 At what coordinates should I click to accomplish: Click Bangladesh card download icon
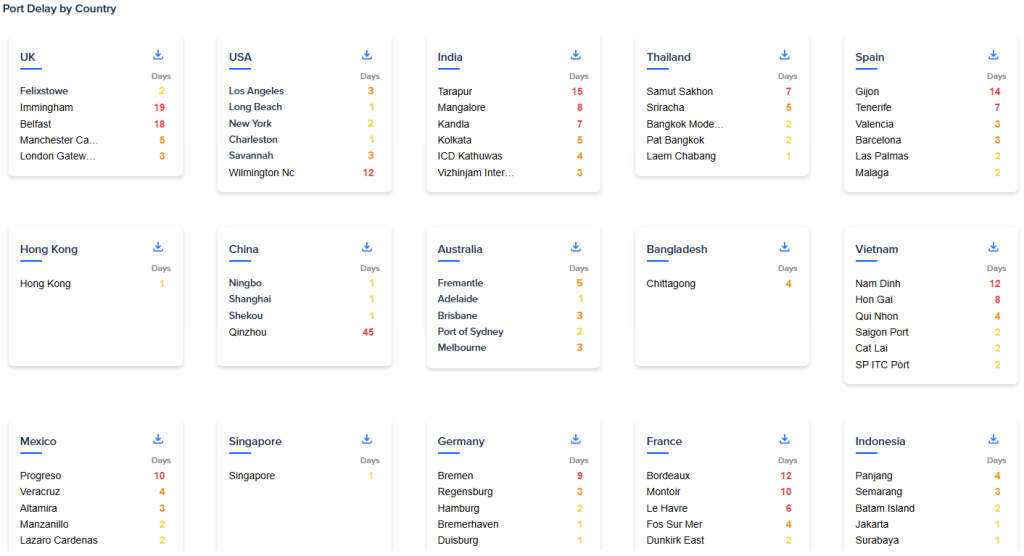coord(785,247)
